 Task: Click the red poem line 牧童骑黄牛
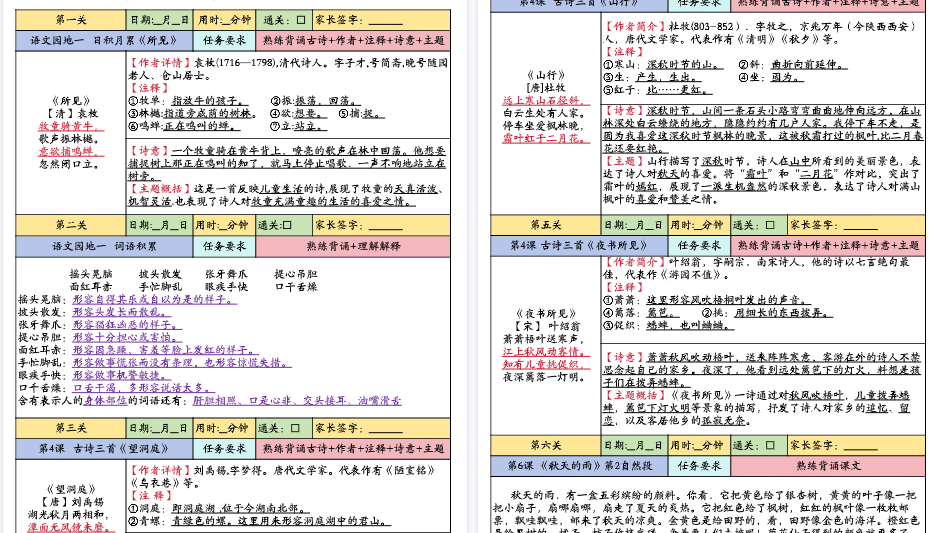[x=71, y=126]
